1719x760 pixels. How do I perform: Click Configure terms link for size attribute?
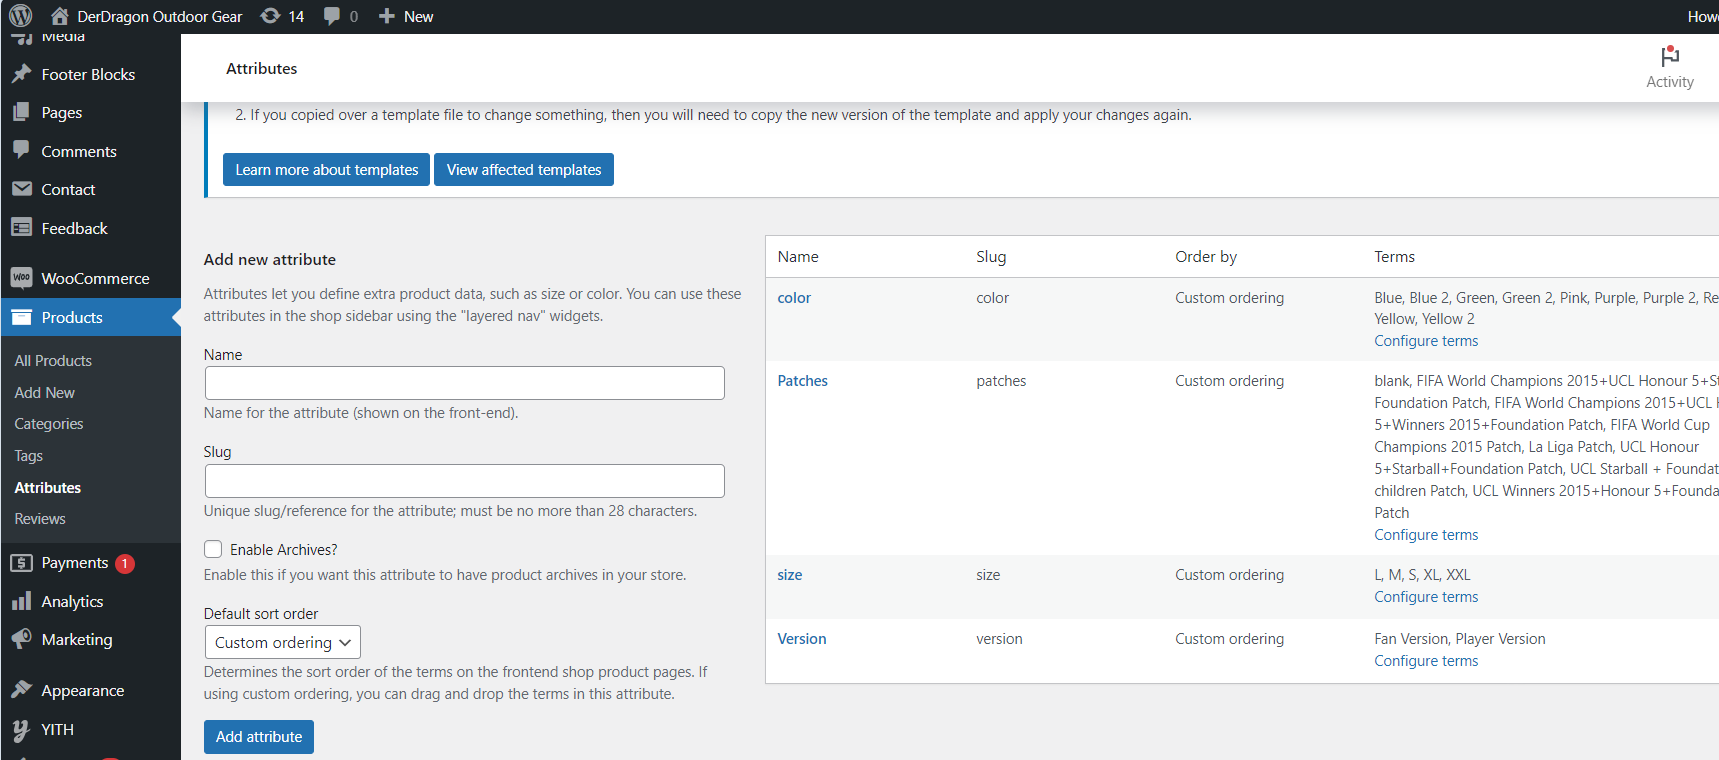click(1425, 597)
